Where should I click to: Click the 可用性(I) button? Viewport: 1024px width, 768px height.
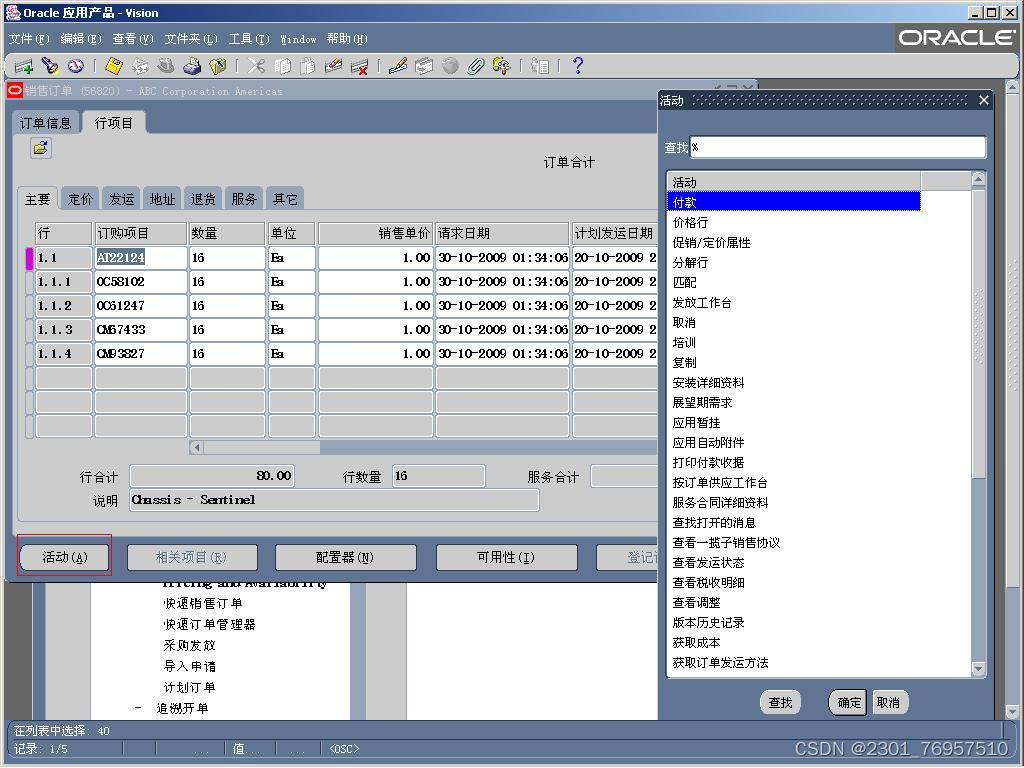[506, 557]
